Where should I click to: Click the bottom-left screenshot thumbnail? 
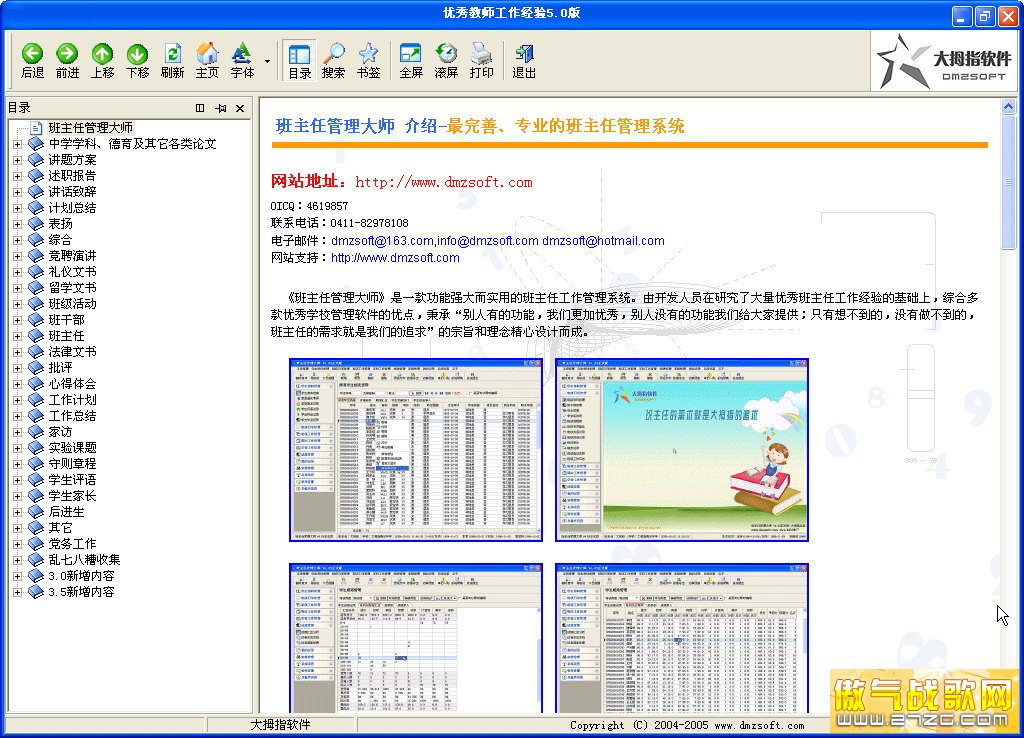point(416,638)
